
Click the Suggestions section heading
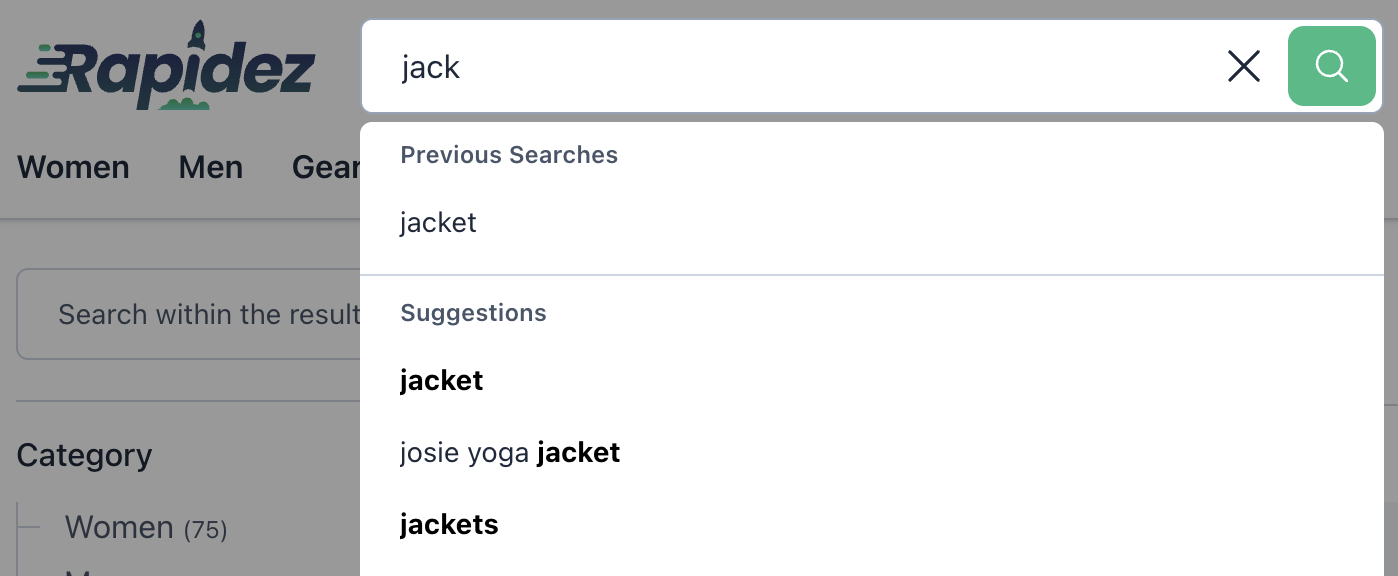tap(473, 313)
